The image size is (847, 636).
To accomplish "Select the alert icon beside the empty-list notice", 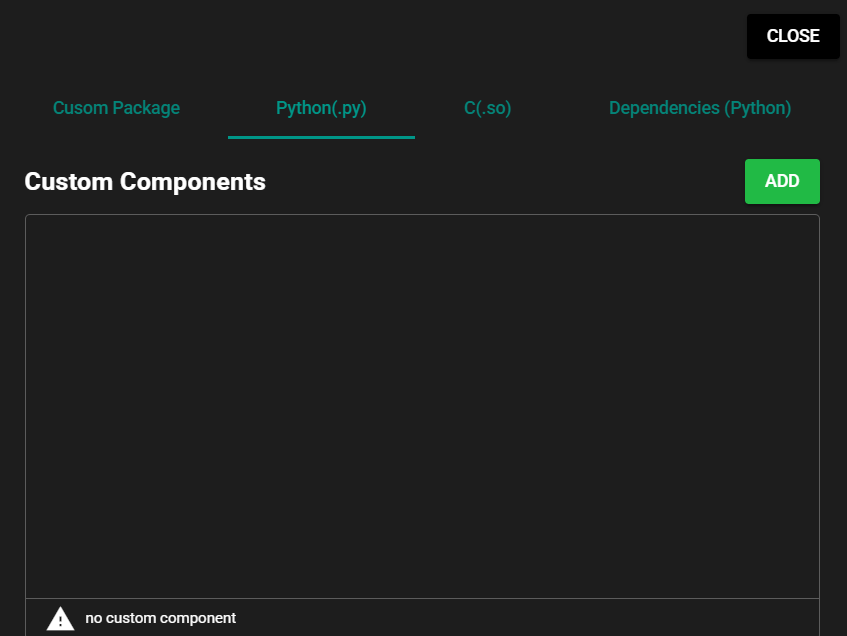I will click(60, 619).
